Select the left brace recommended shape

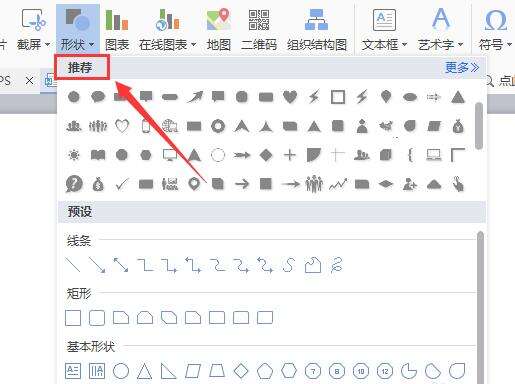[x=411, y=155]
